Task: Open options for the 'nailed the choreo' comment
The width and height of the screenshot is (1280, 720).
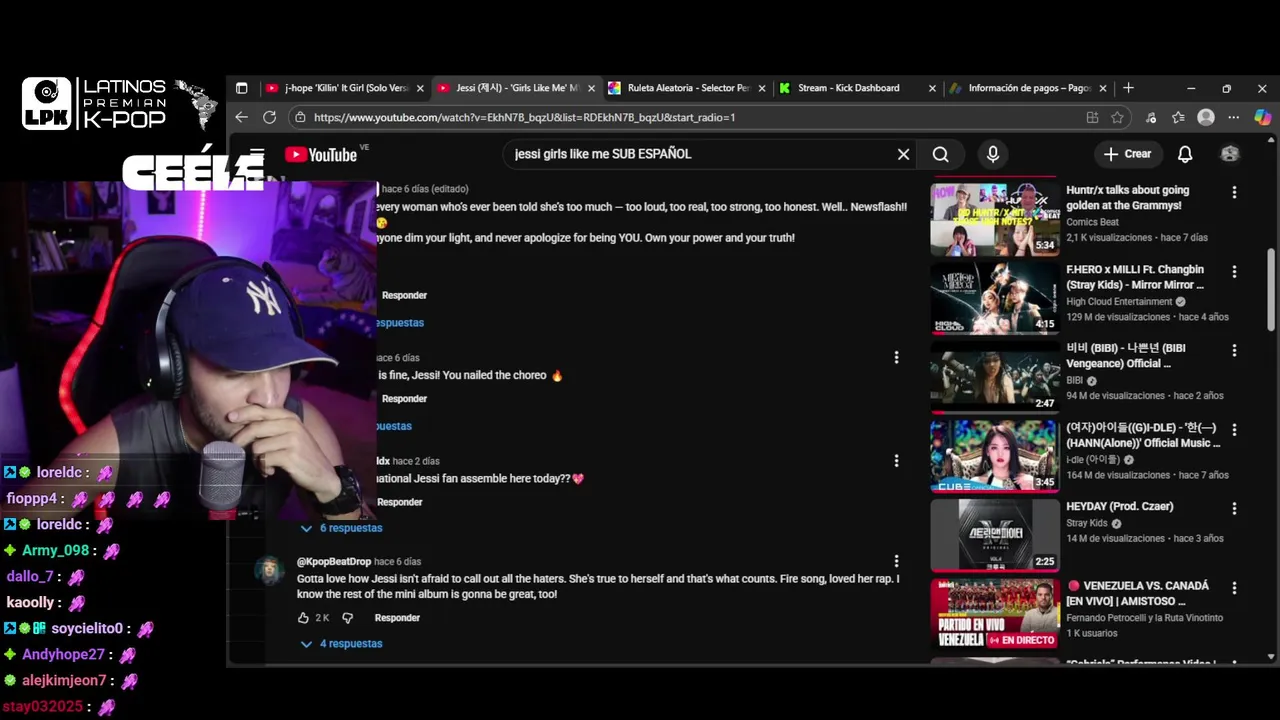Action: [896, 357]
